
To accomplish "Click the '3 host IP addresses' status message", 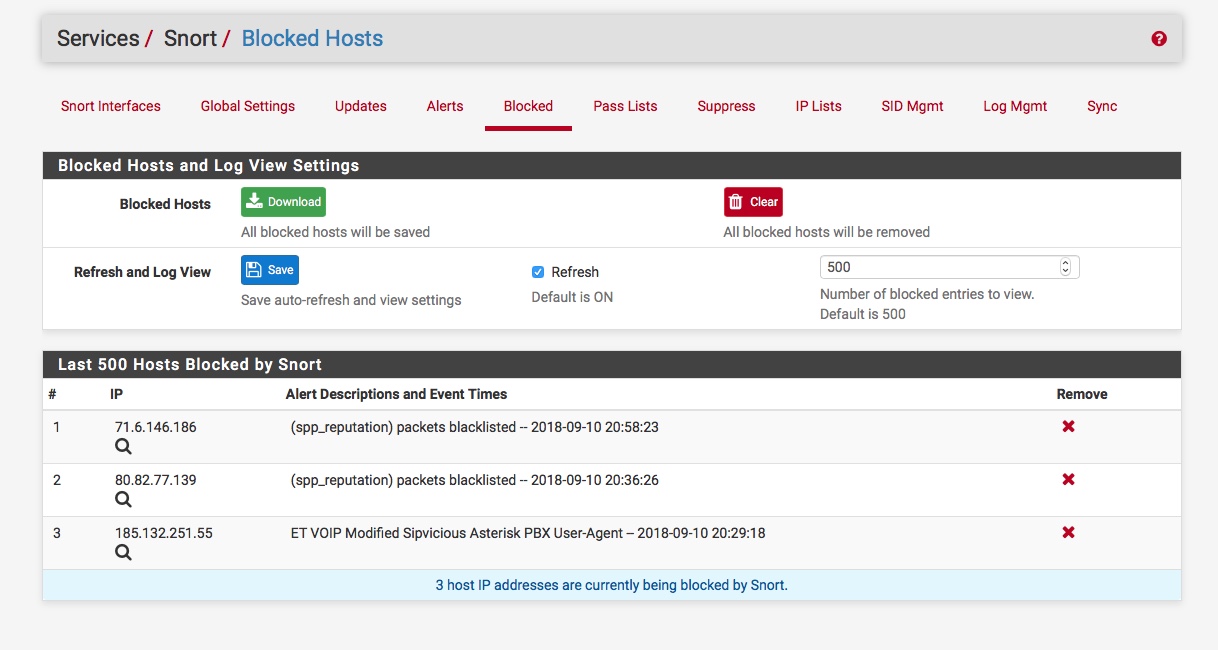I will (x=612, y=585).
